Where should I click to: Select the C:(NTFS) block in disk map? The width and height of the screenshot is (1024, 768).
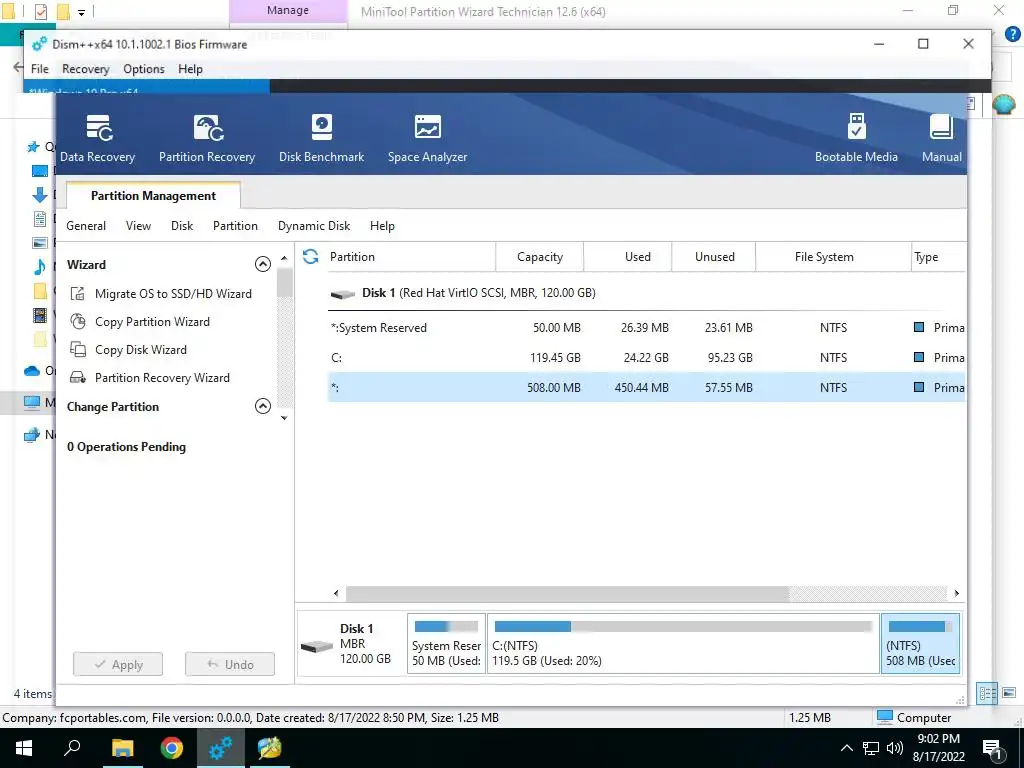[683, 643]
